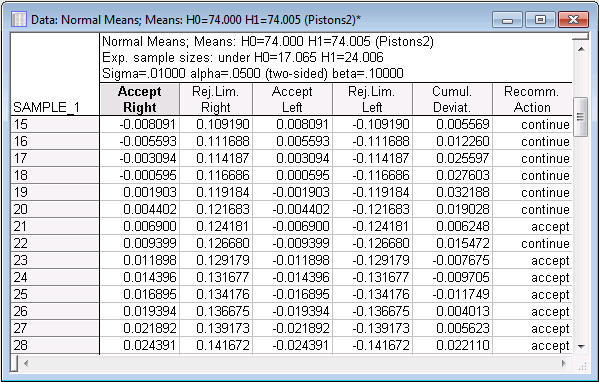Click the vertical scrollbar thumb
599x382 pixels.
pyautogui.click(x=581, y=117)
